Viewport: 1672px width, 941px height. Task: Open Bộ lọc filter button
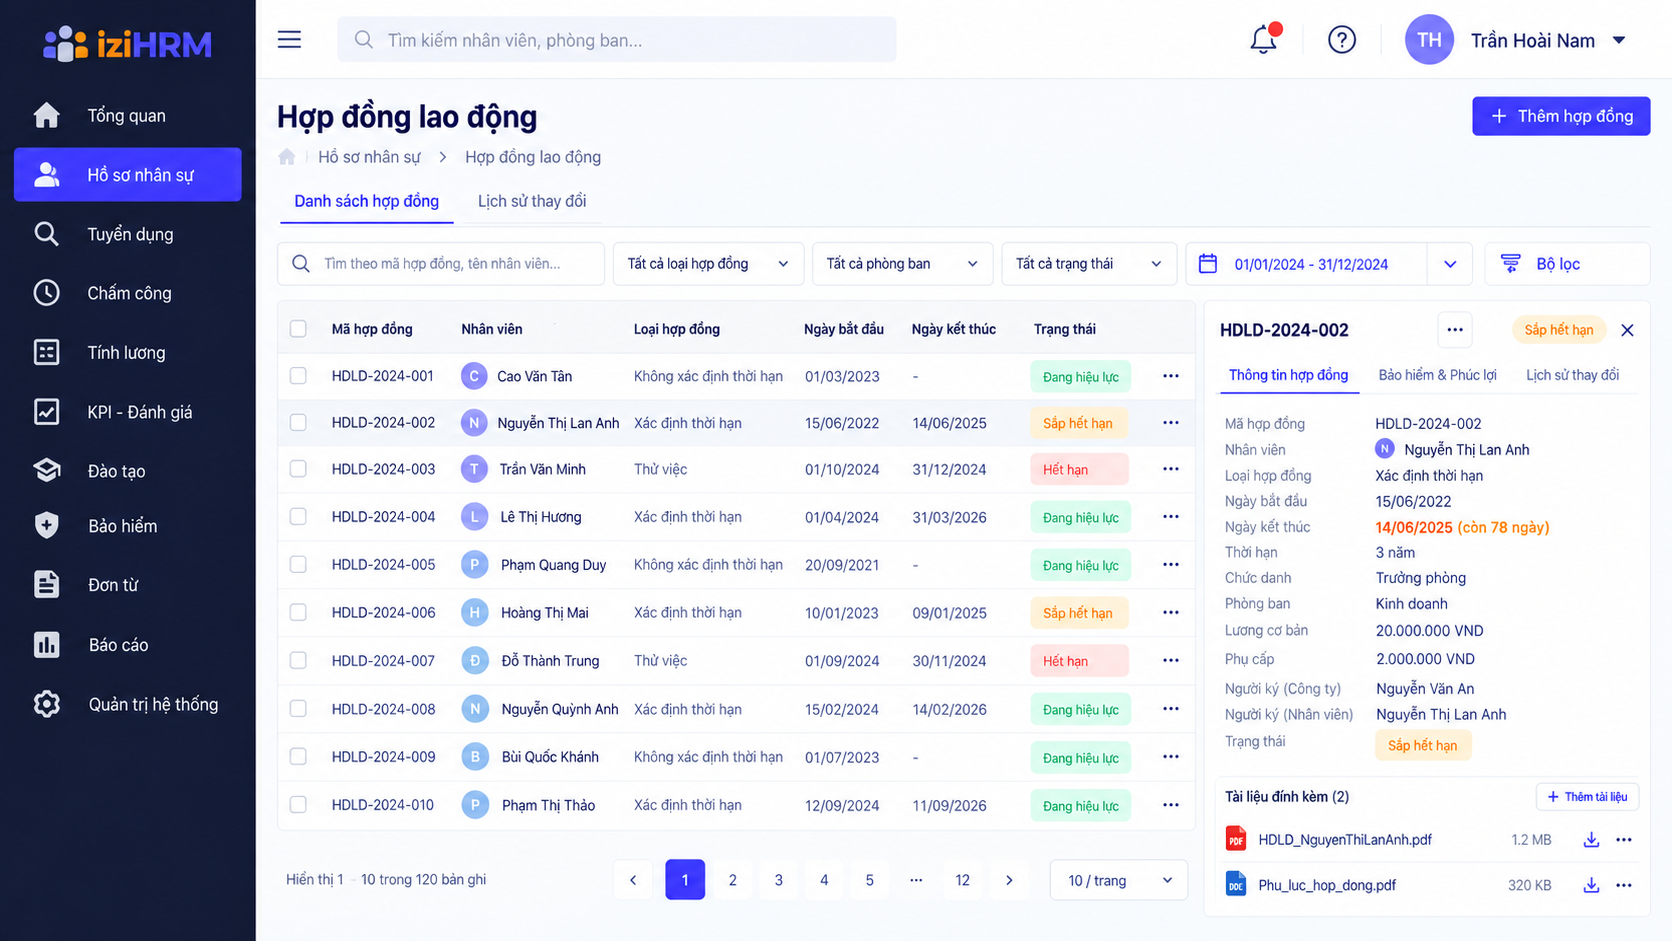click(x=1567, y=264)
